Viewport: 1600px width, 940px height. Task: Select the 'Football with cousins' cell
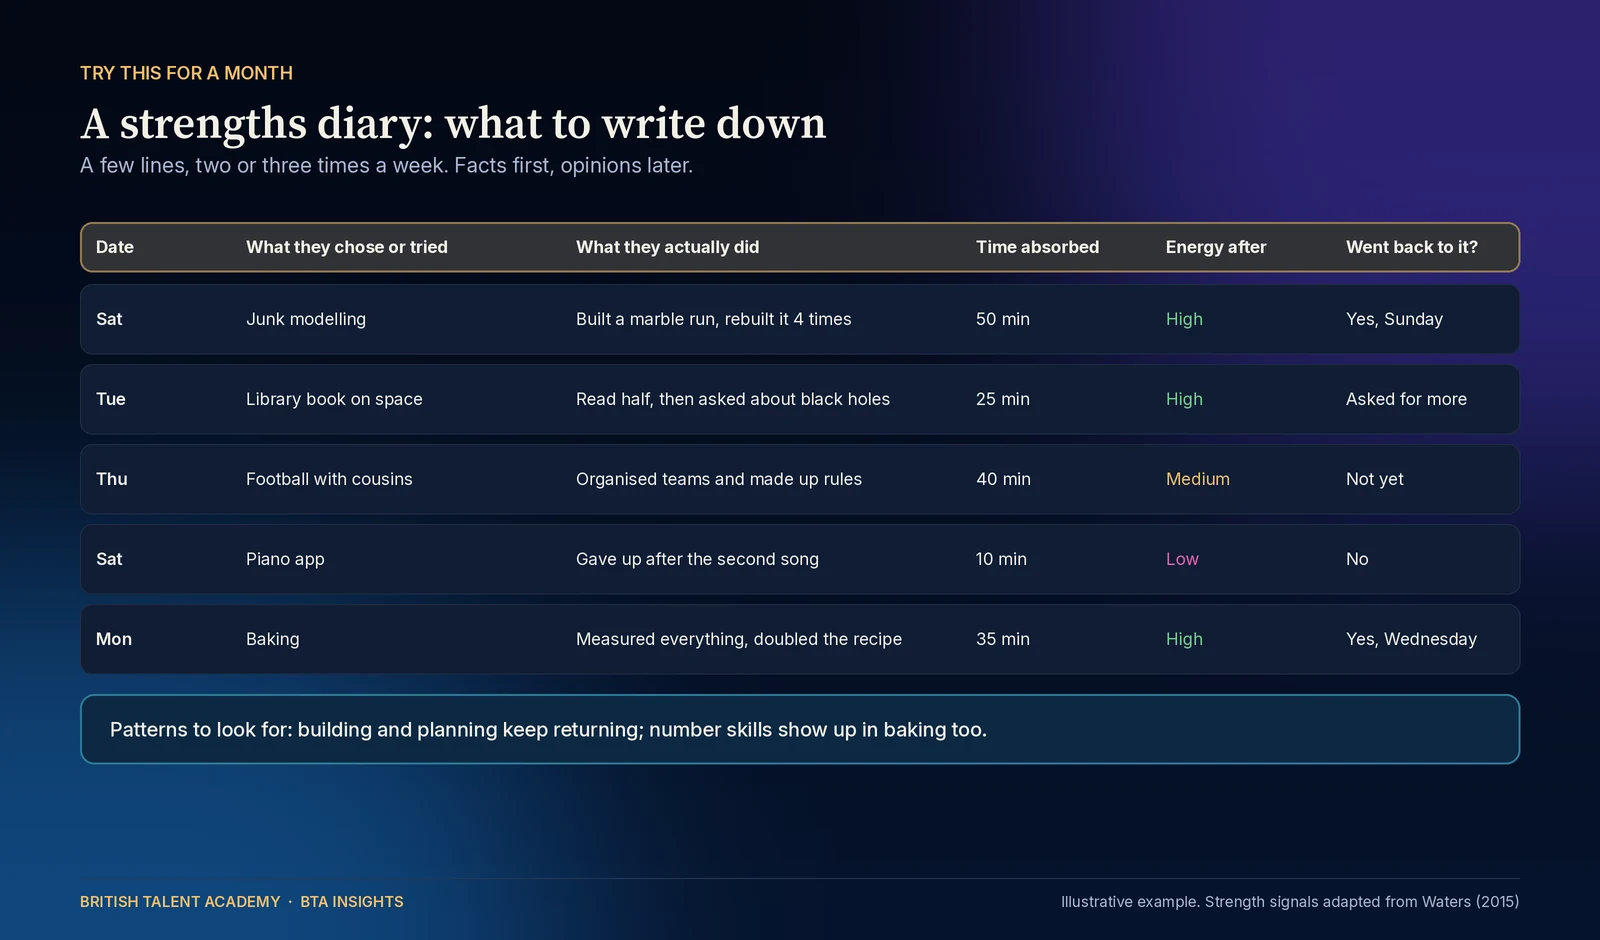pos(329,479)
